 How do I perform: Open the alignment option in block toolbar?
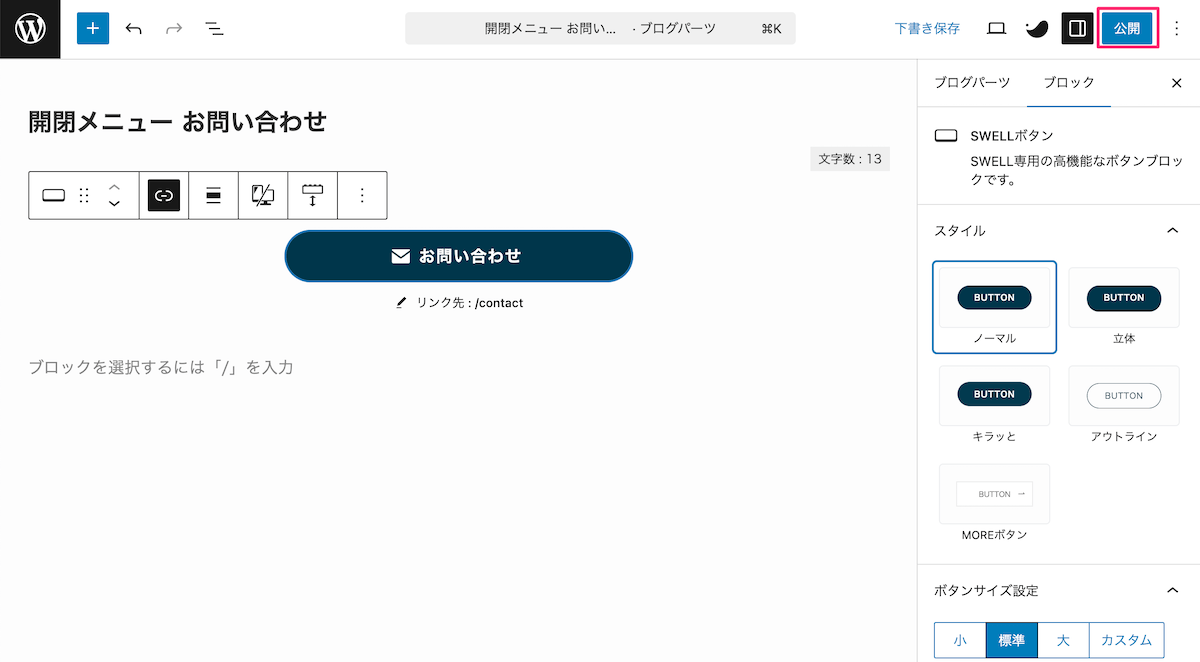click(x=213, y=196)
